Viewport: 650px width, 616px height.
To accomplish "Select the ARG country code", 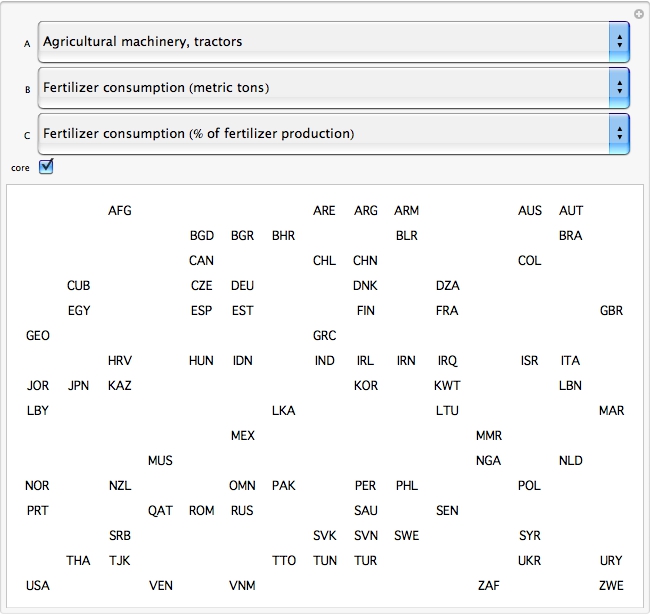I will 366,211.
